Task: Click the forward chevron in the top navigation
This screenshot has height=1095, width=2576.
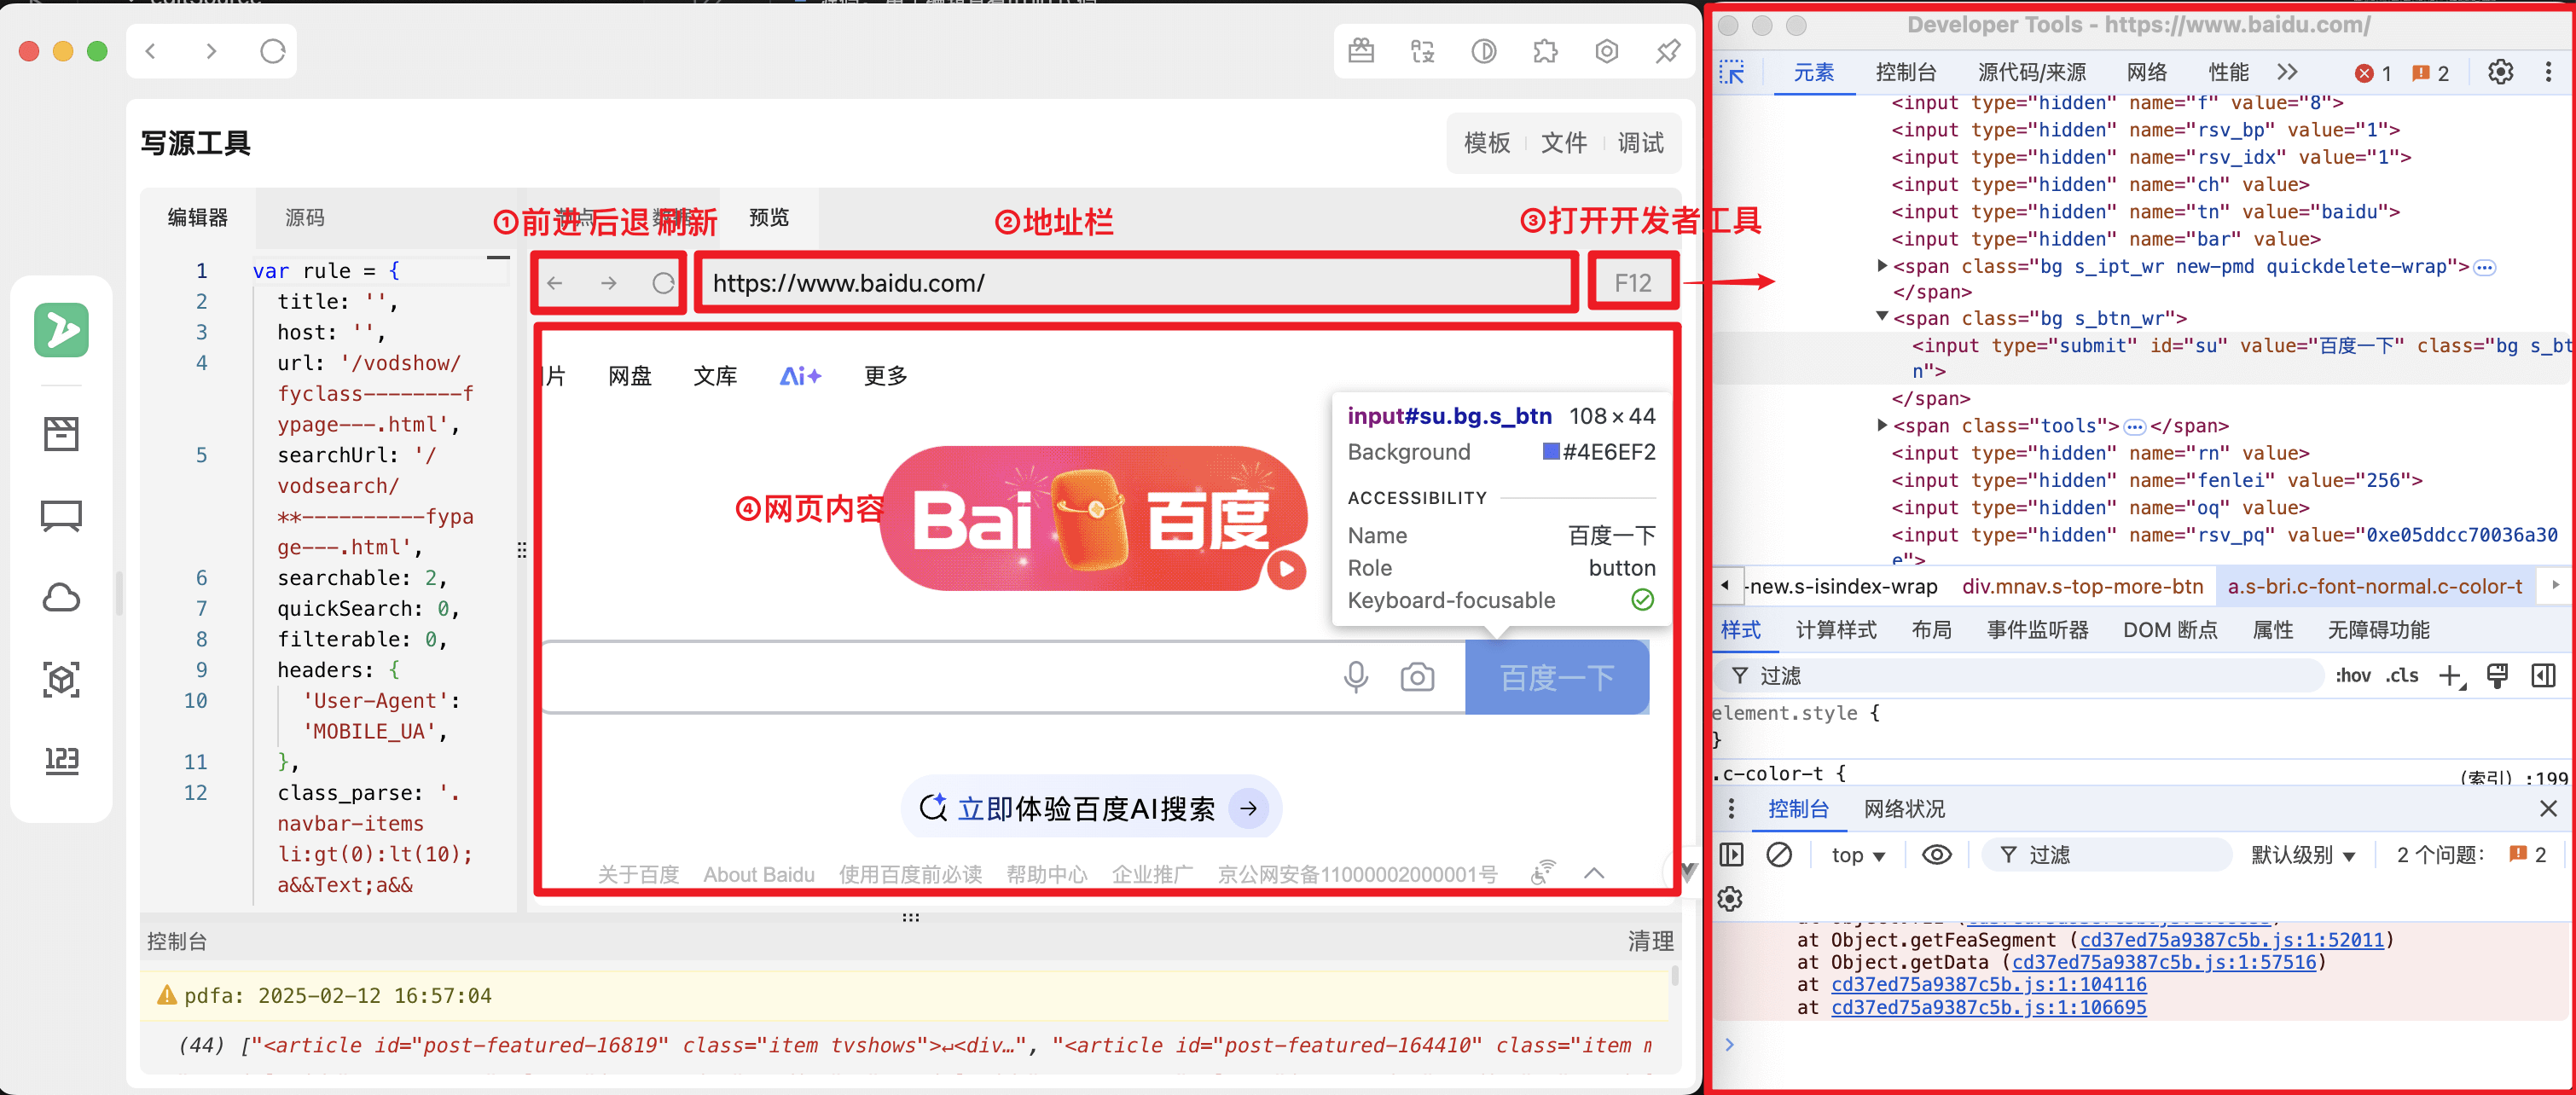Action: [x=211, y=51]
